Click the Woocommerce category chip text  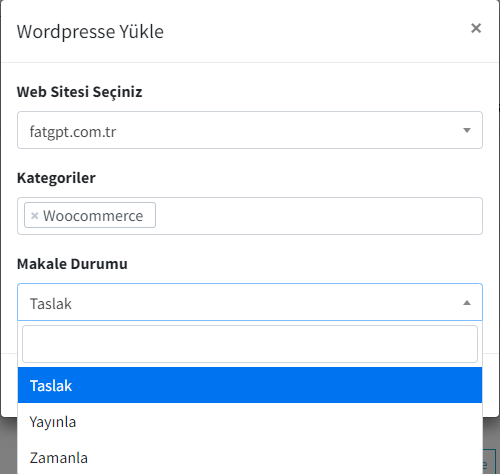tap(93, 216)
